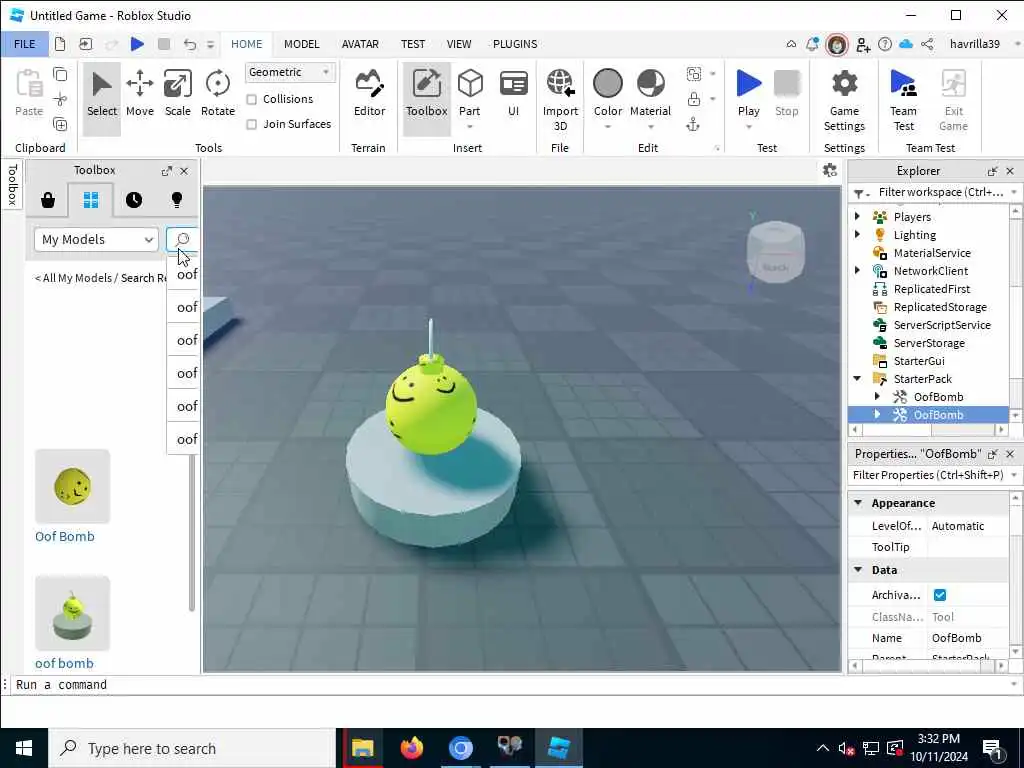Open the Color picker button
Image resolution: width=1024 pixels, height=768 pixels.
point(608,95)
